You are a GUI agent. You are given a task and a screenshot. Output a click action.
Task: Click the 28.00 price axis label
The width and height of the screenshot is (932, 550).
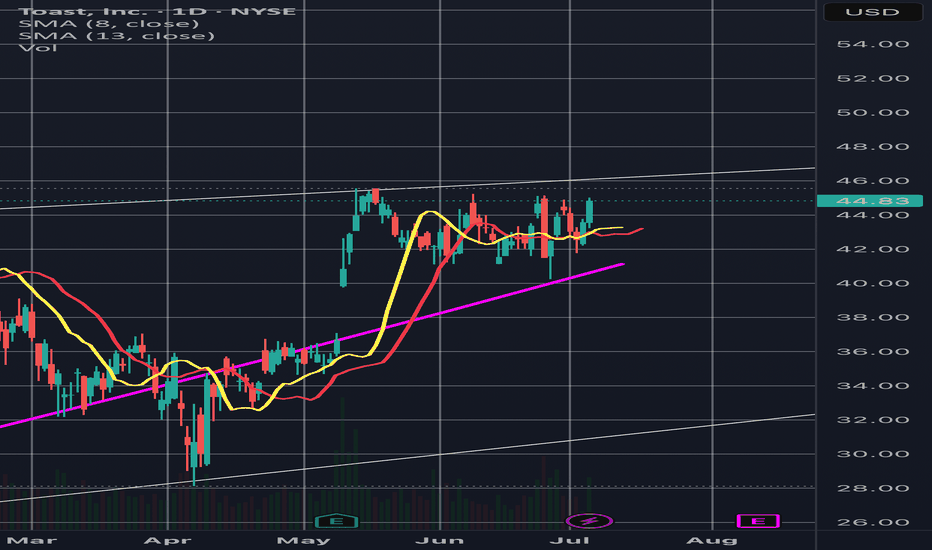point(873,488)
